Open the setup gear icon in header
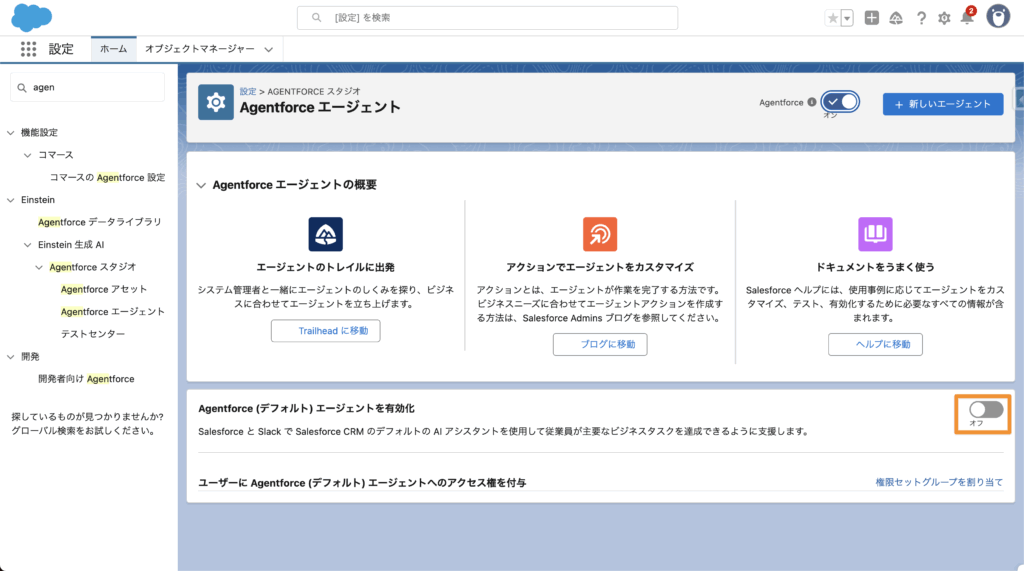The width and height of the screenshot is (1024, 571). 944,18
